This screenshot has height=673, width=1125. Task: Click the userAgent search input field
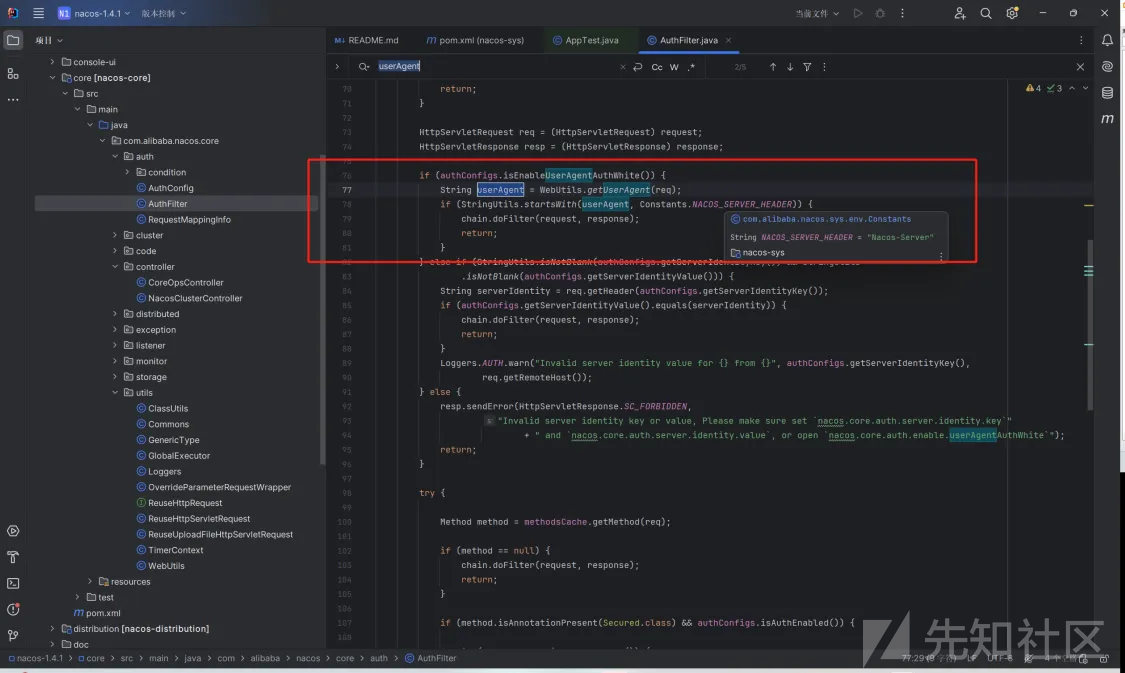pyautogui.click(x=495, y=66)
